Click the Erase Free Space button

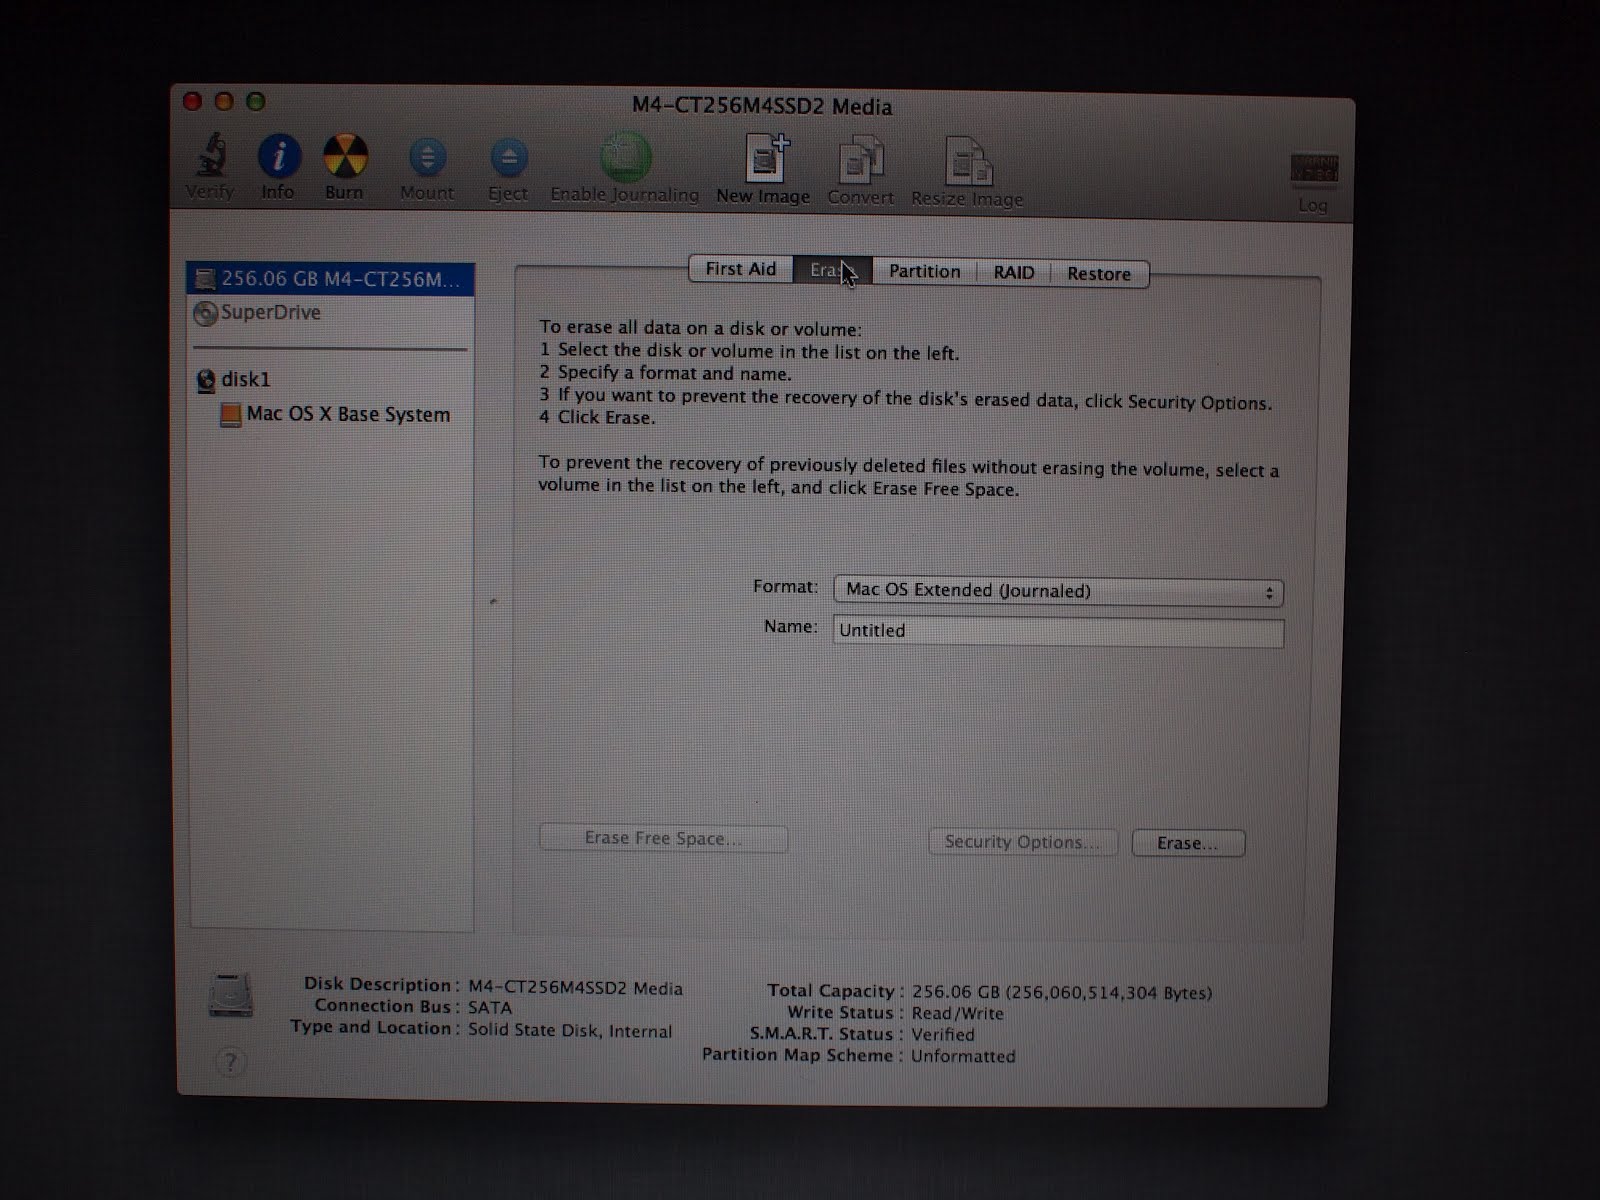pos(663,838)
